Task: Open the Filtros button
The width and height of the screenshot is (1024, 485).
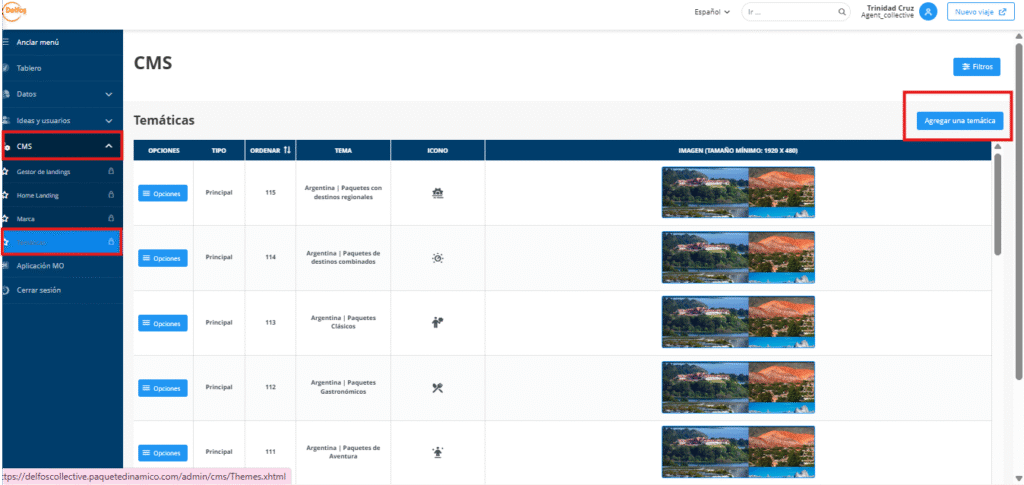Action: [976, 67]
